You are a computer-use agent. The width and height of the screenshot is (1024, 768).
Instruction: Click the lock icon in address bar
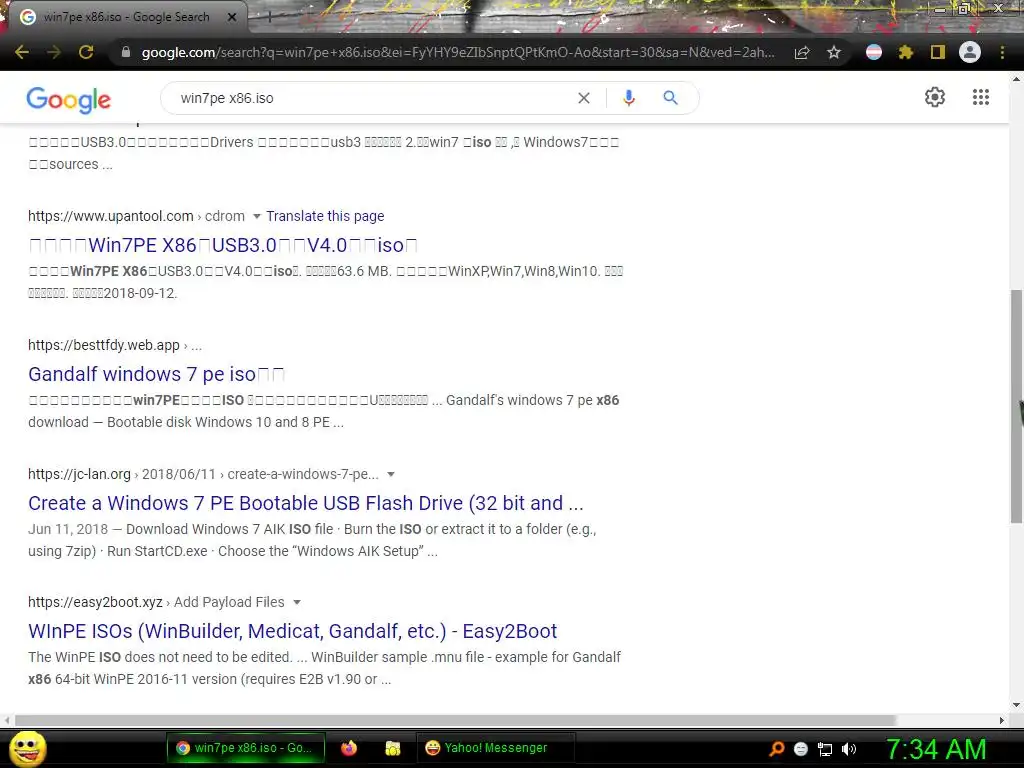click(x=126, y=52)
